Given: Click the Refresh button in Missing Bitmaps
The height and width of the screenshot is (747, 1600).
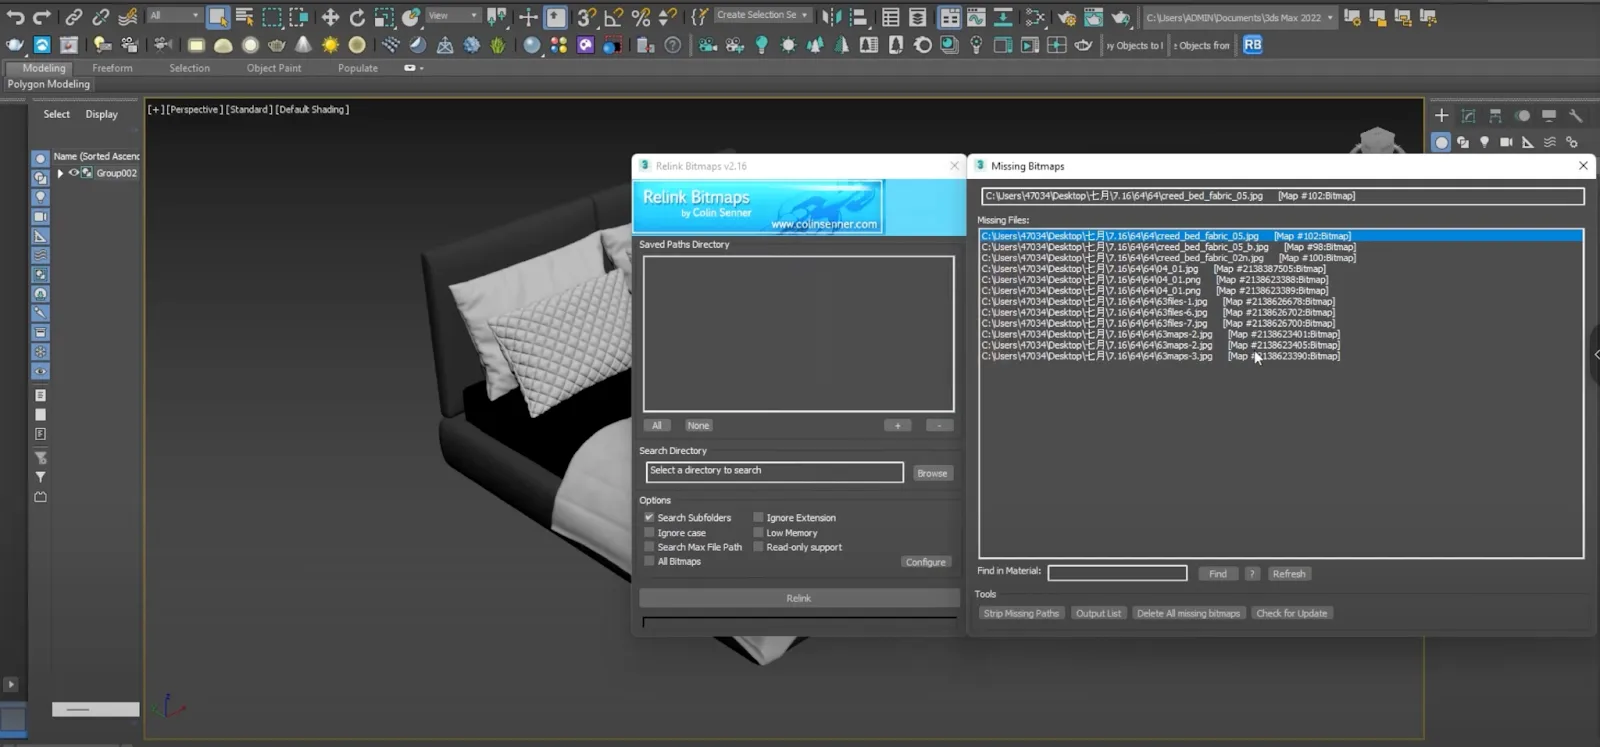Looking at the screenshot, I should (1289, 574).
